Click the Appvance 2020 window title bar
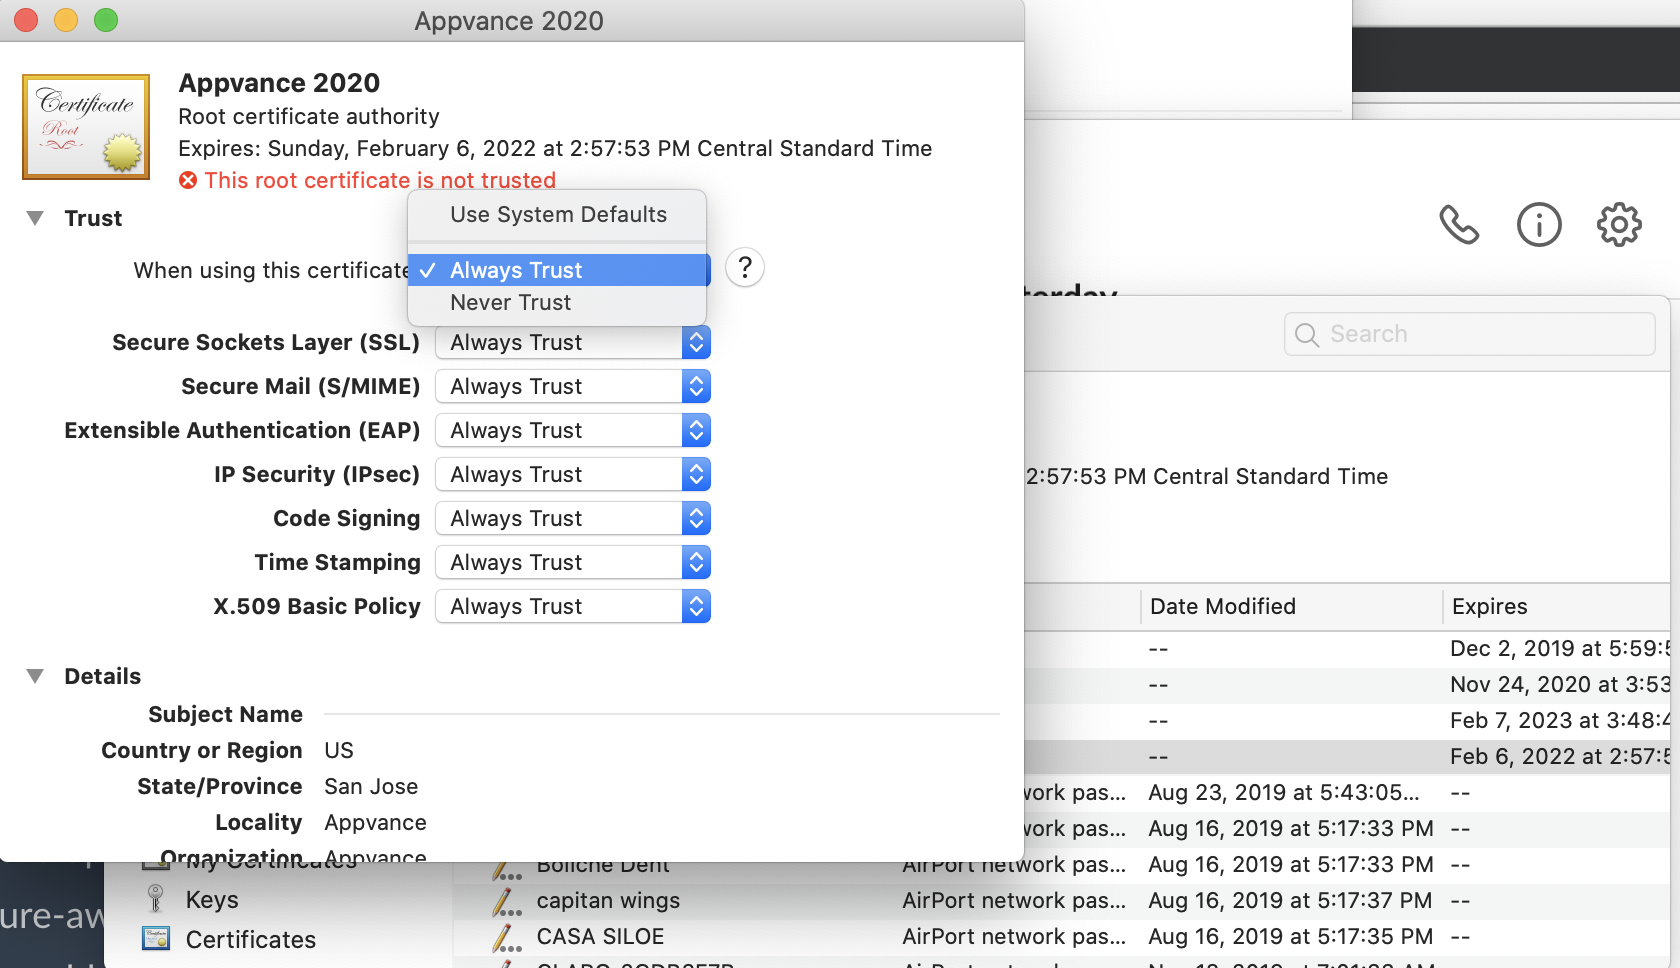The width and height of the screenshot is (1680, 968). [512, 20]
